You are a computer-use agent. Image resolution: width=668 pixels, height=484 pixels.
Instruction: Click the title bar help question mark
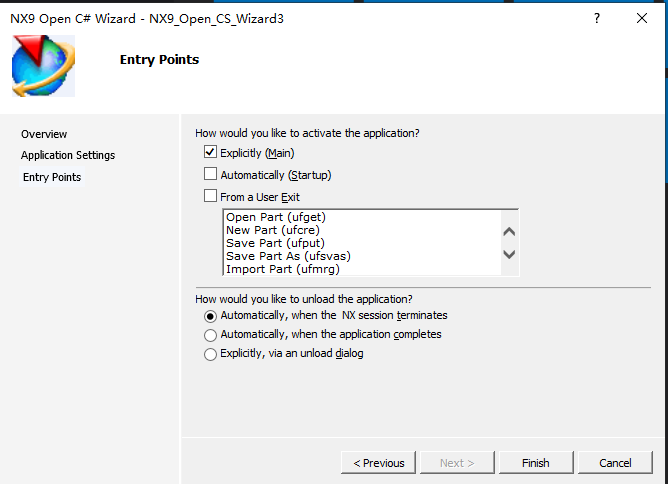(597, 19)
